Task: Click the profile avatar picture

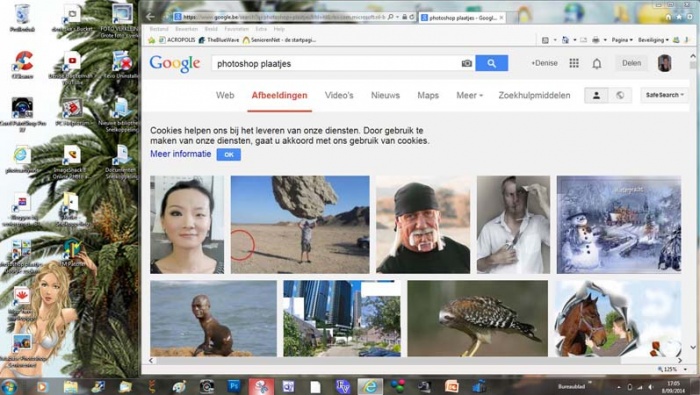Action: tap(664, 63)
